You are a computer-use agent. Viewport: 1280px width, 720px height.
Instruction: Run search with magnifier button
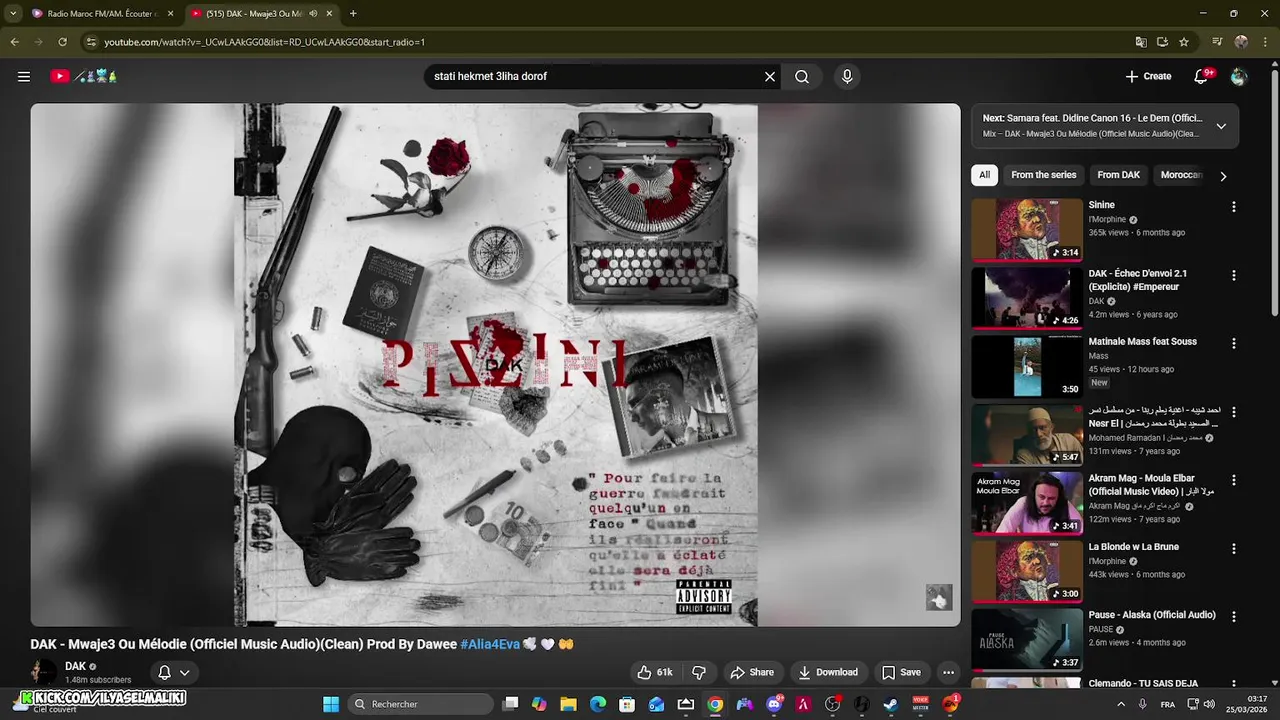802,76
